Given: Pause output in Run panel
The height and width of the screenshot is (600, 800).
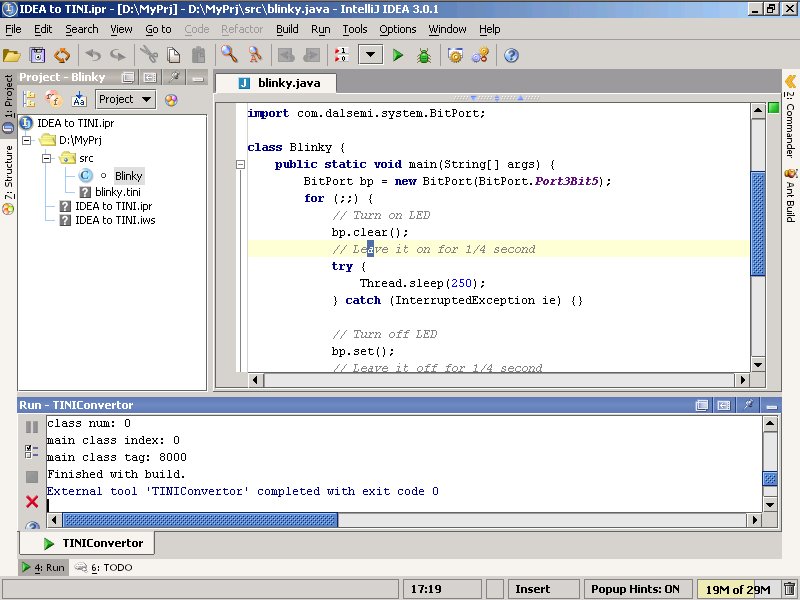Looking at the screenshot, I should click(x=32, y=427).
